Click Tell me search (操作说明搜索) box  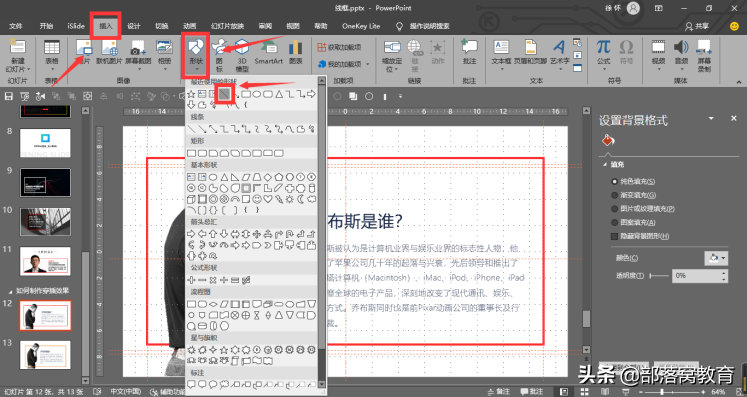click(424, 26)
